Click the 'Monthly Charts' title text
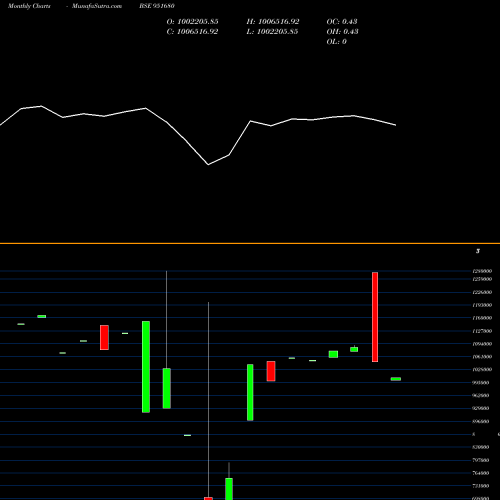Screen dimensions: 500x500 tap(29, 6)
